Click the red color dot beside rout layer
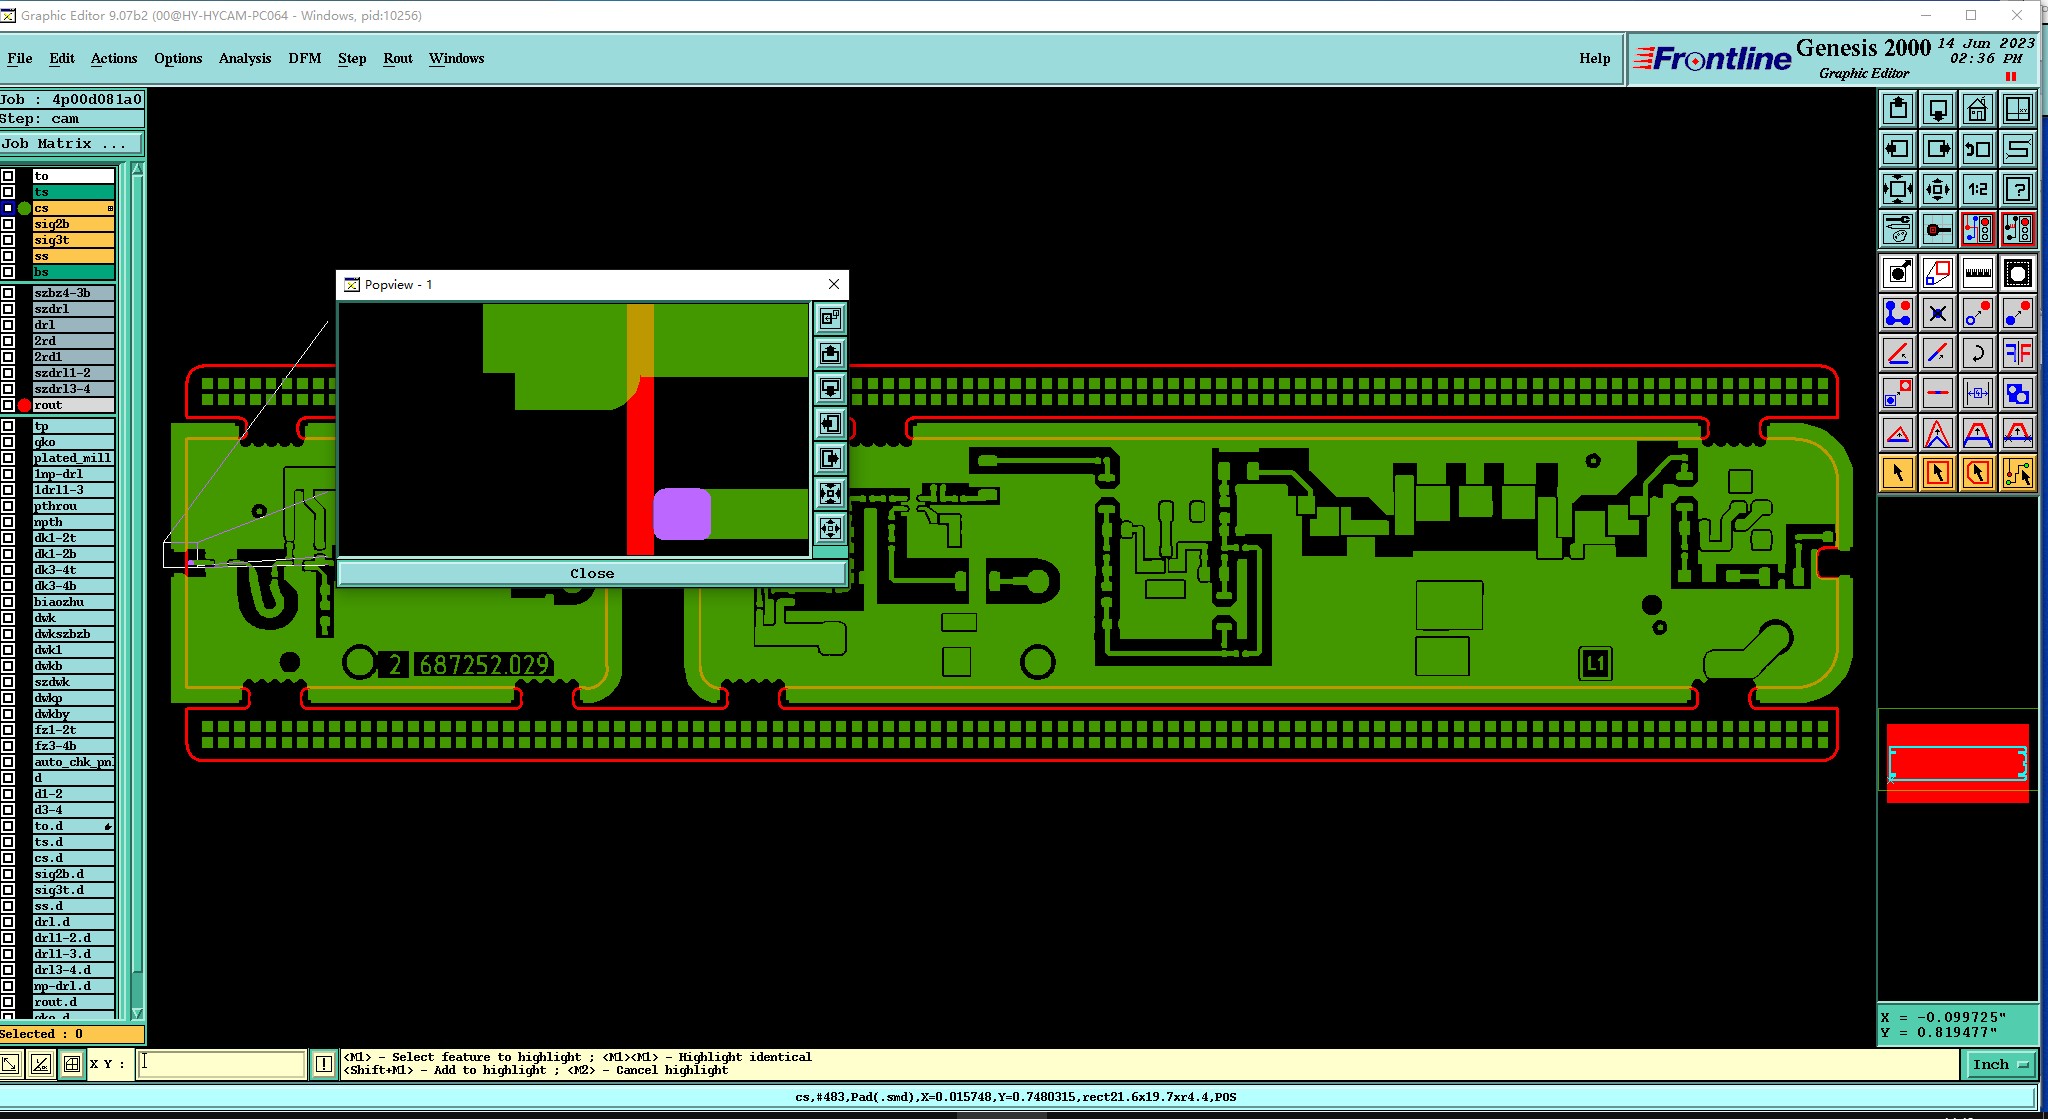Screen dimensions: 2048x1119 [x=24, y=405]
